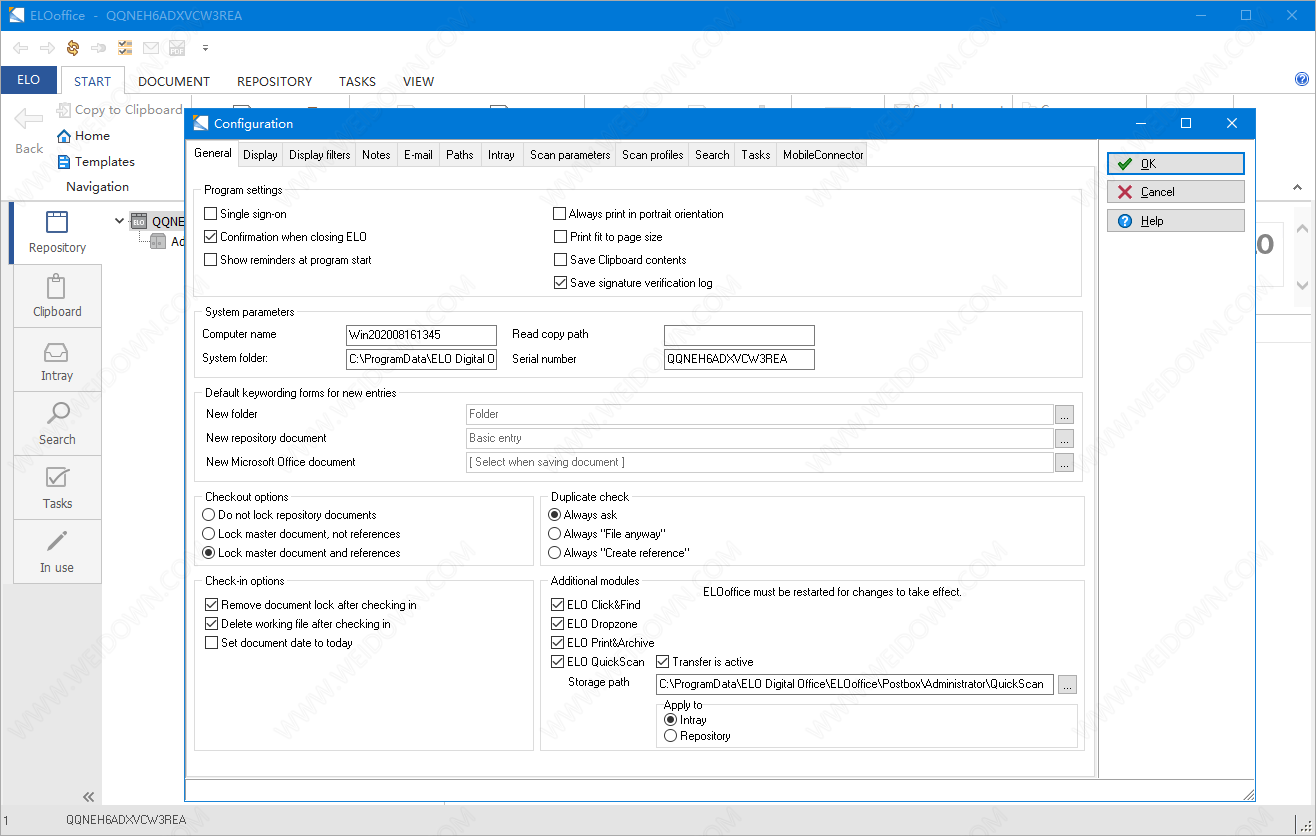Click Cancel in Configuration dialog

click(x=1176, y=192)
